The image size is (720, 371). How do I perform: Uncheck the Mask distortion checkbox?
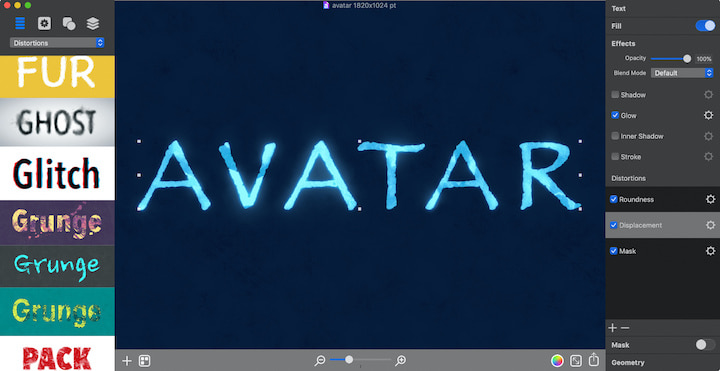(x=613, y=251)
